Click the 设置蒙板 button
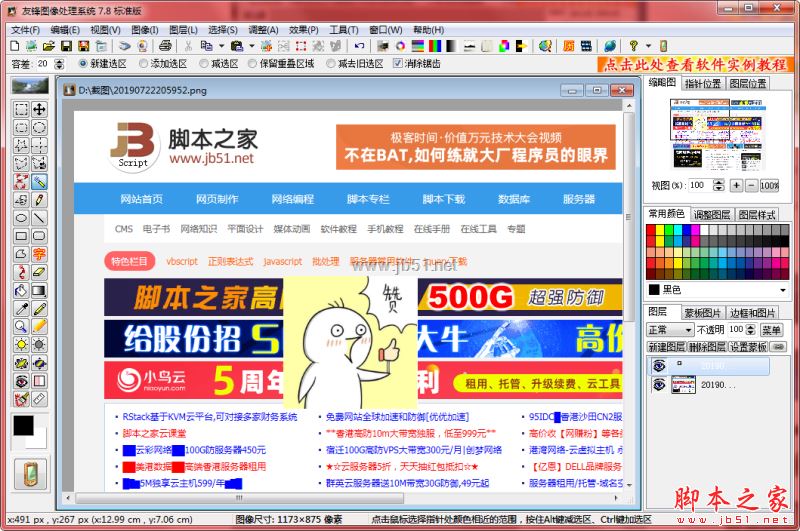 click(x=747, y=347)
